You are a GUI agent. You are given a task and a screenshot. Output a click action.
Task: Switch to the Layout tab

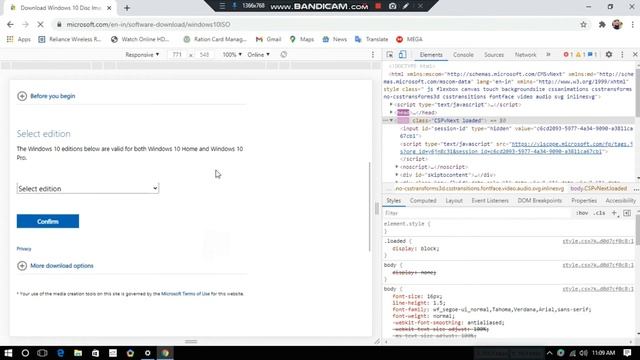pyautogui.click(x=454, y=200)
